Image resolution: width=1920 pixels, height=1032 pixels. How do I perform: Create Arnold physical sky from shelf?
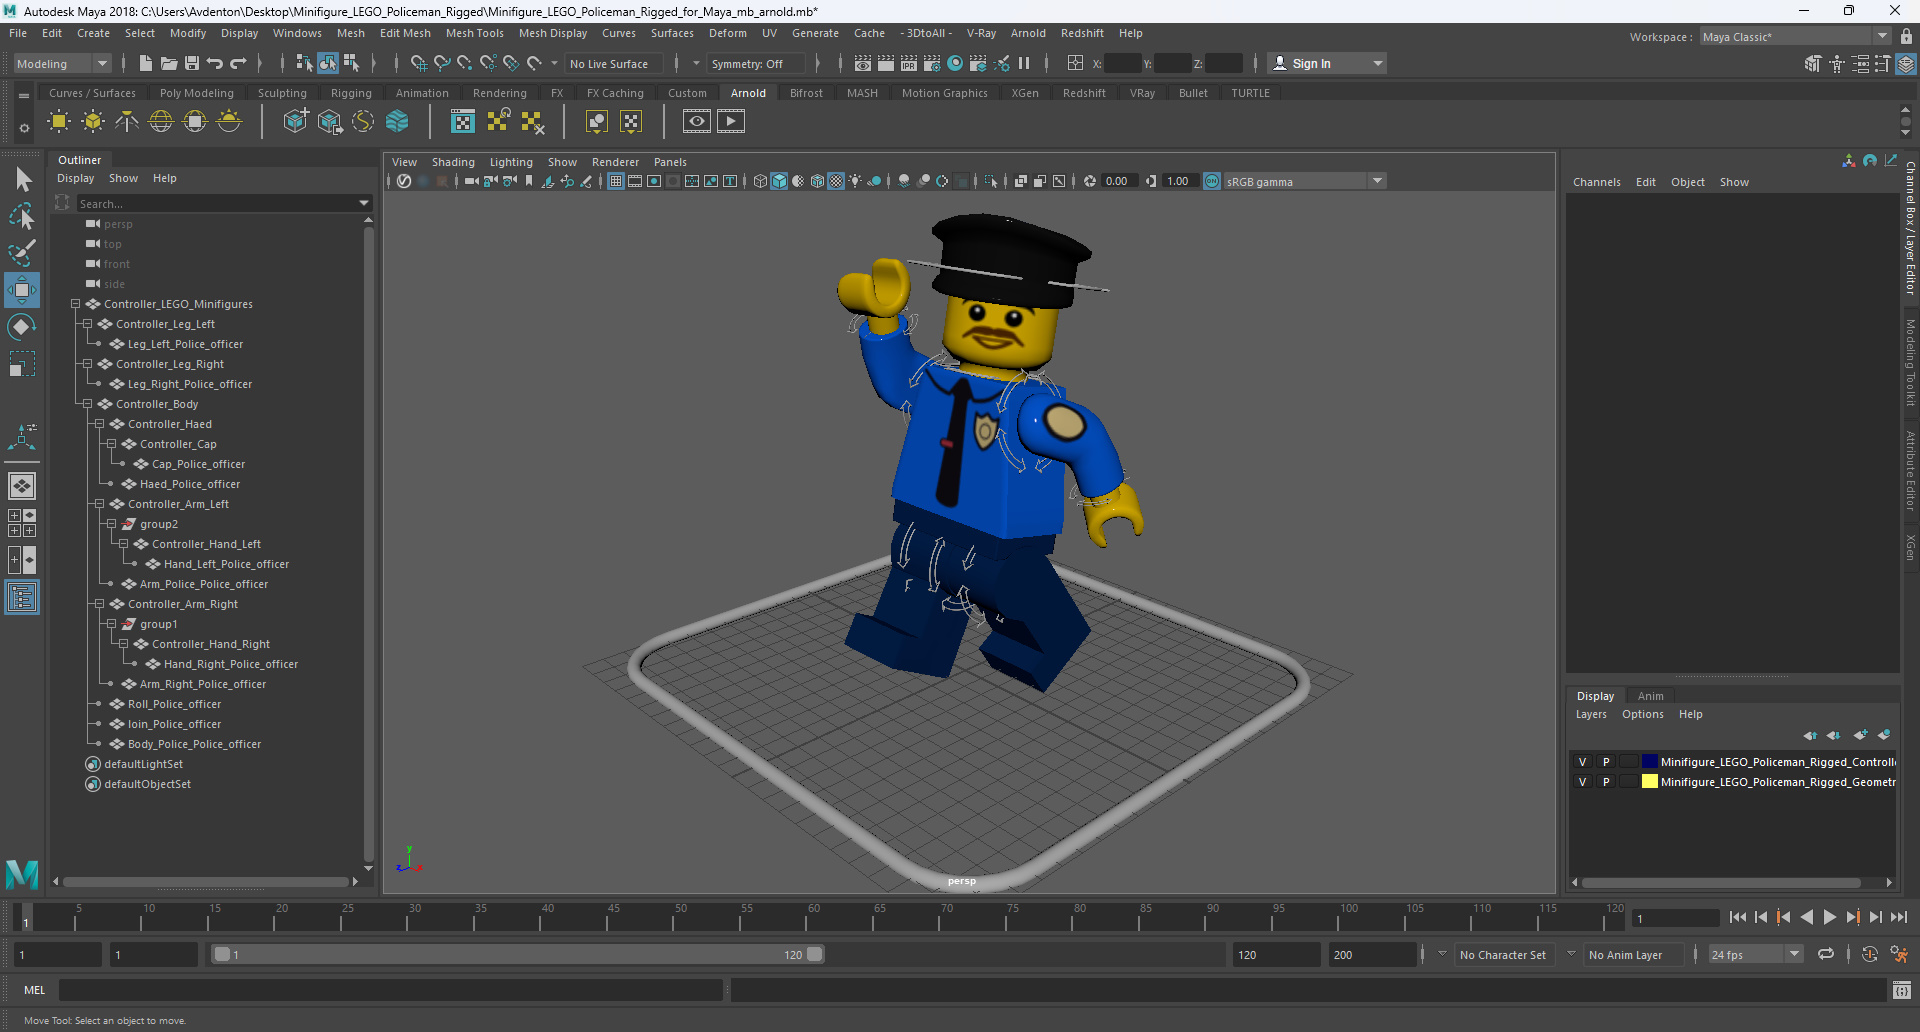tap(229, 122)
